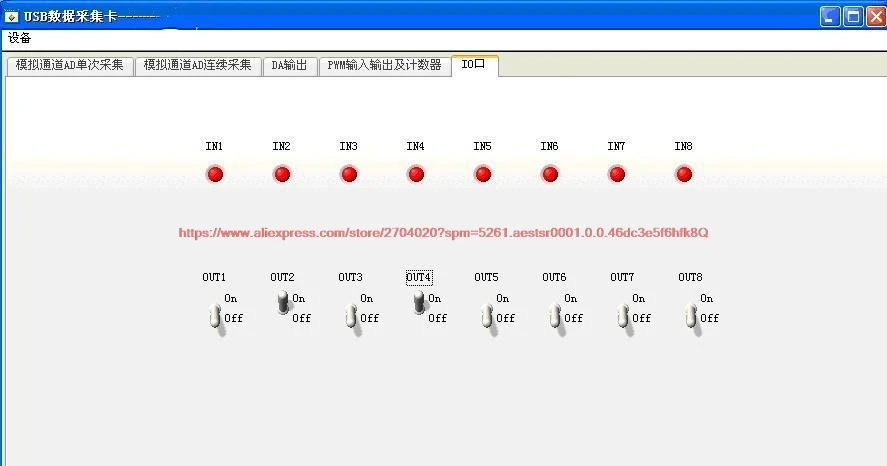Click the IN5 label
This screenshot has height=466, width=887.
[x=483, y=146]
